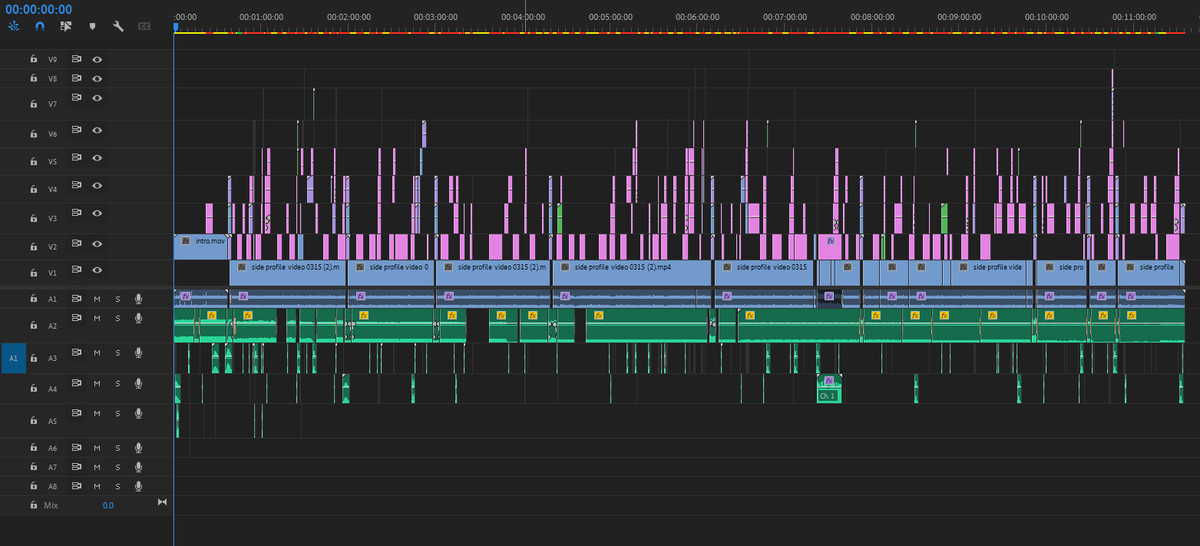Click ruler at 00:05:00:00 mark

point(609,17)
